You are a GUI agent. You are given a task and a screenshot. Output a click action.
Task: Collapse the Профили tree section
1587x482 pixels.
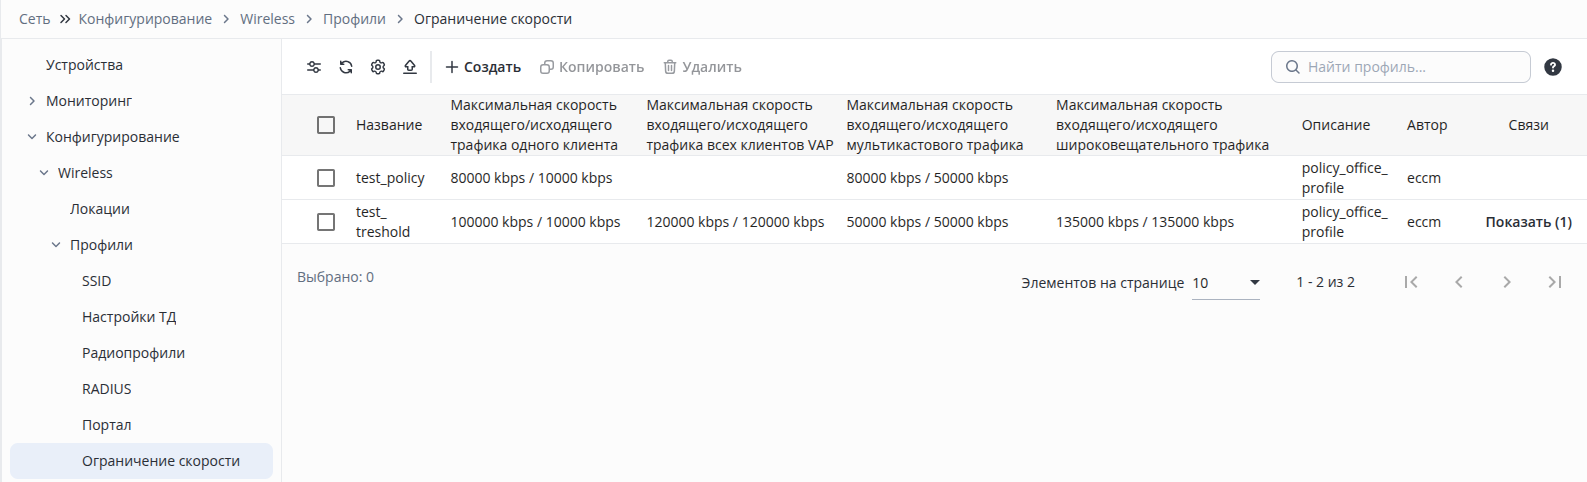point(56,245)
